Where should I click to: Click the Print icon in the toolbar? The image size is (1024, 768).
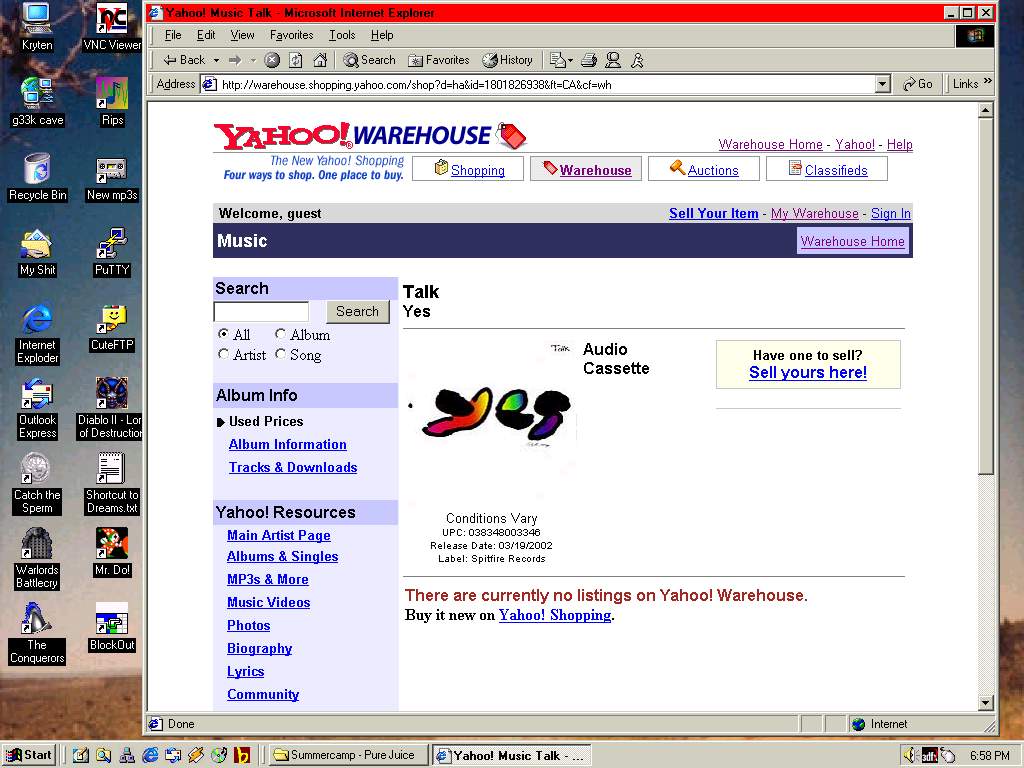coord(589,60)
